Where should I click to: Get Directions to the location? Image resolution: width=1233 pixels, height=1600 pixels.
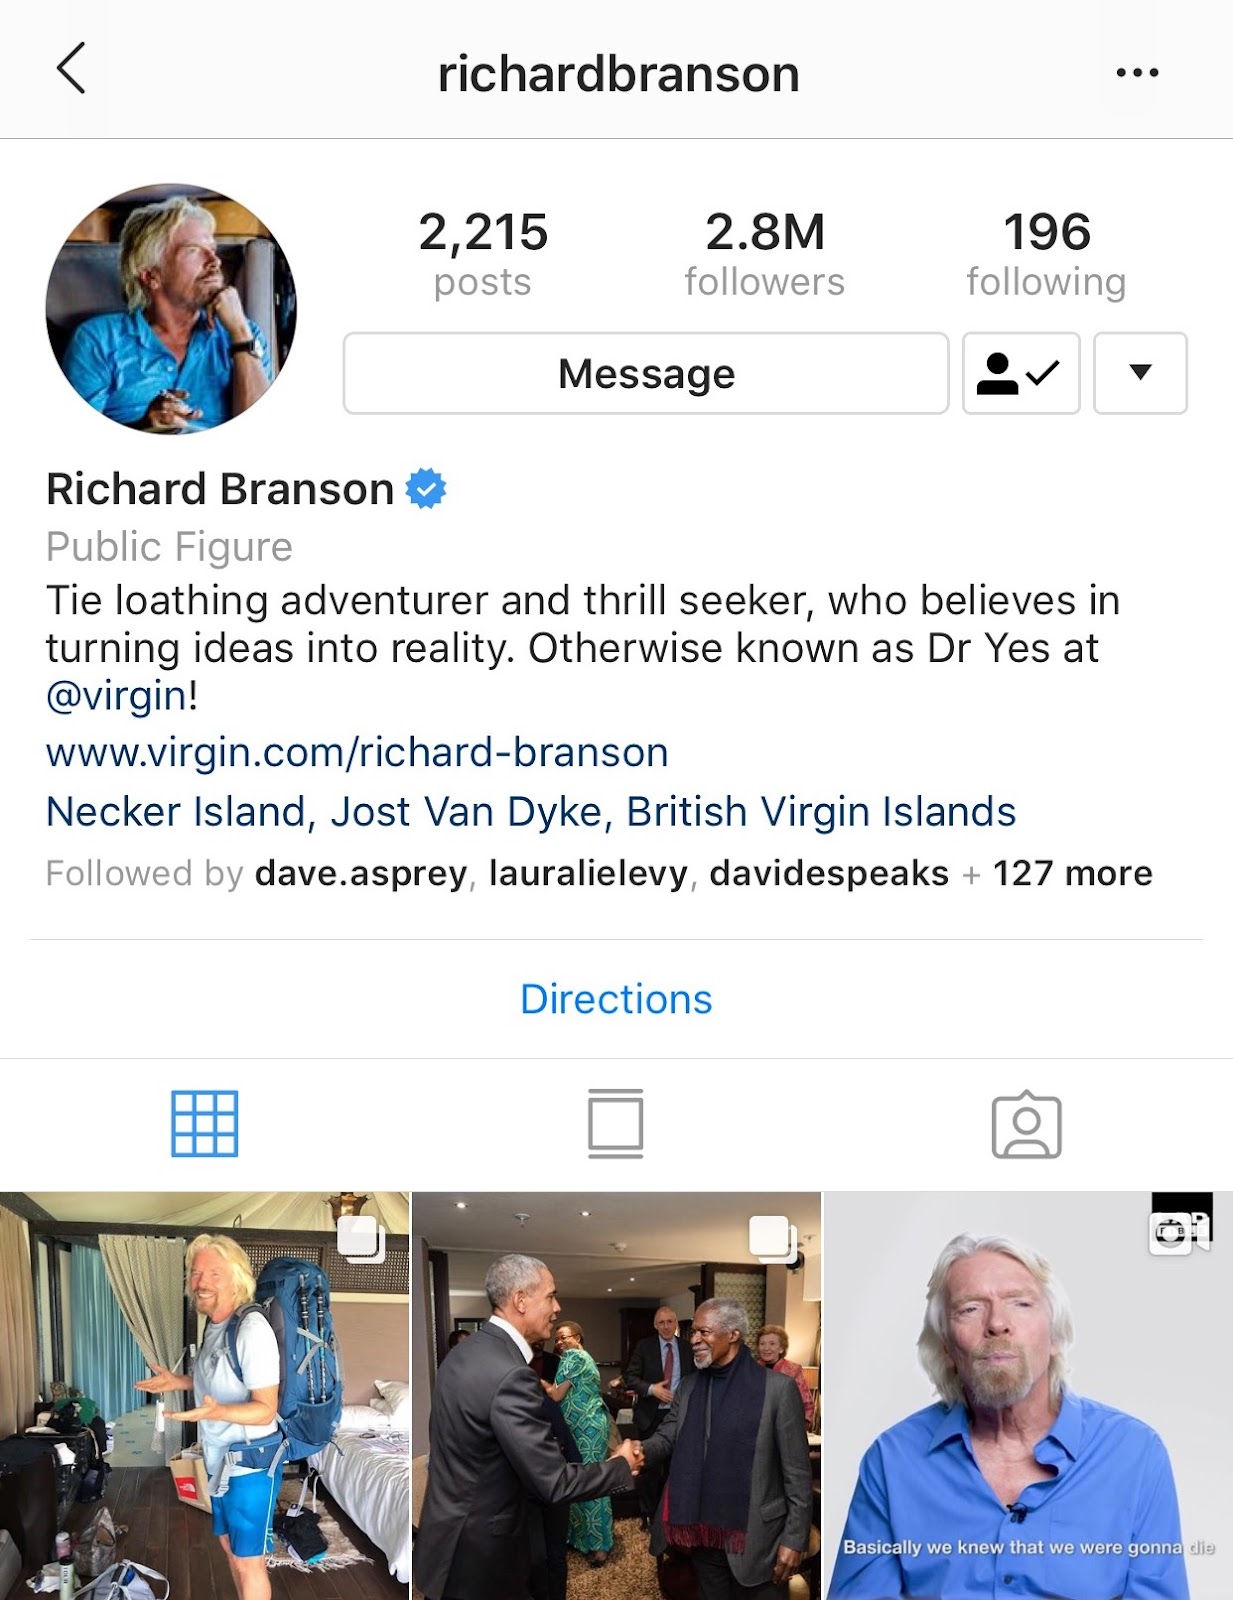coord(616,999)
